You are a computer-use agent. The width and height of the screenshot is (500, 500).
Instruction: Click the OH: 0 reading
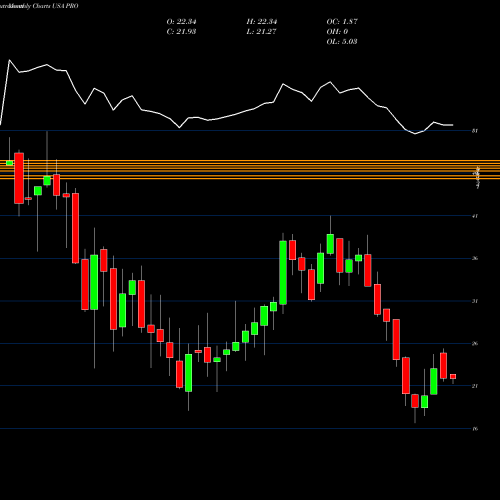[x=337, y=32]
